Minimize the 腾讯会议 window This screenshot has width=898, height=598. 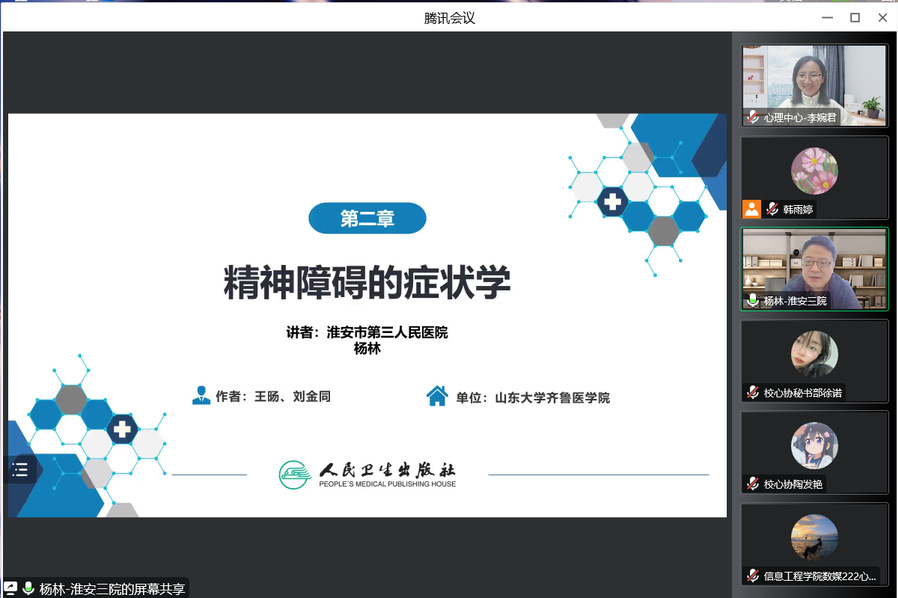(x=827, y=17)
